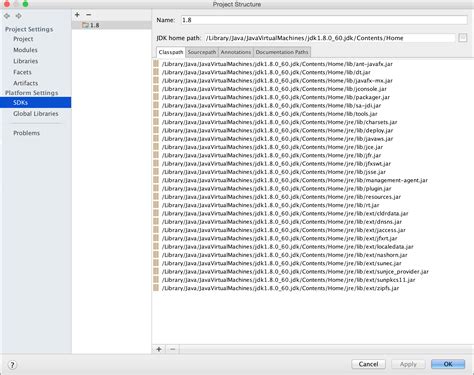
Task: Click the forward navigation arrow
Action: [19, 16]
